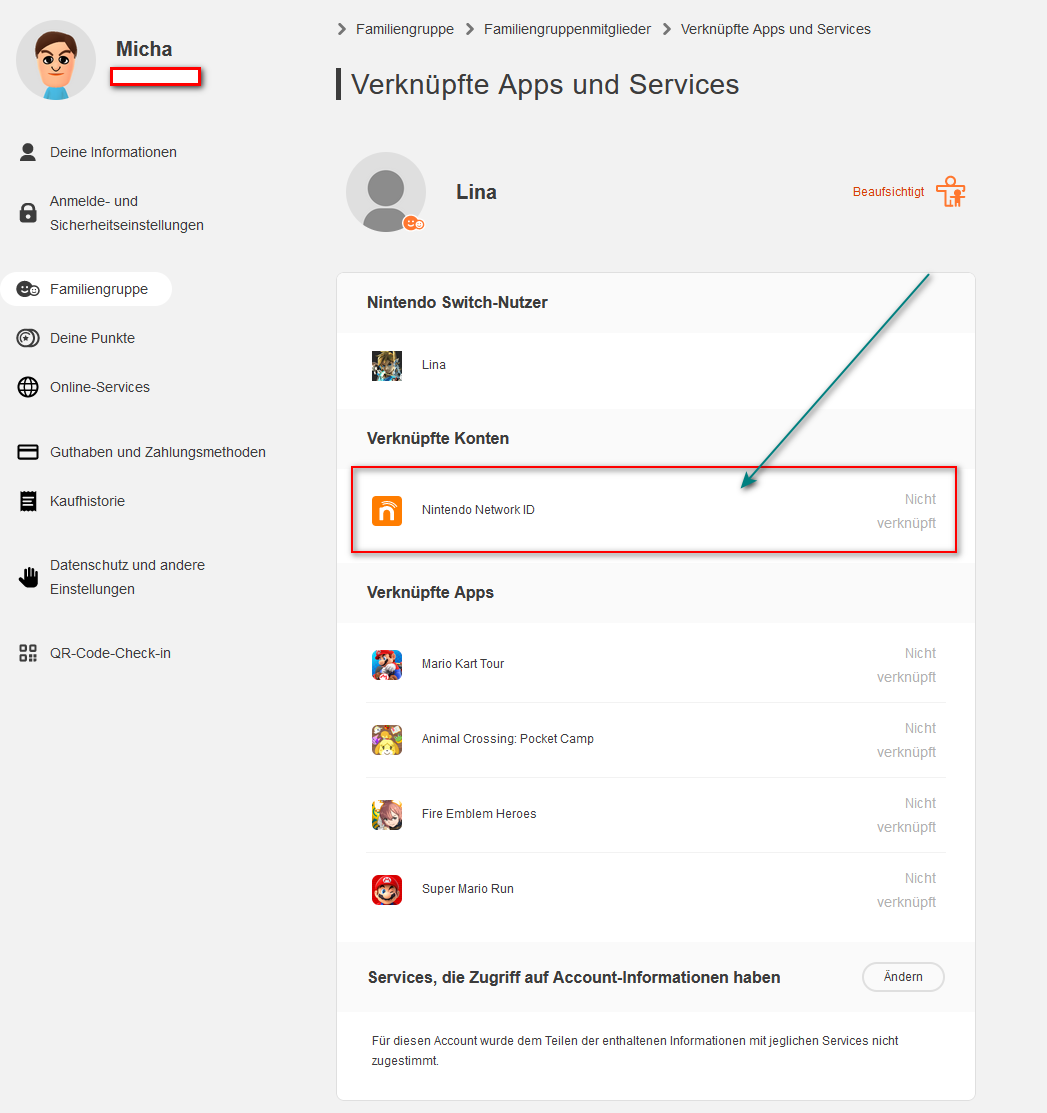
Task: Click chevron before Verknüpfte Apps breadcrumb
Action: point(667,29)
